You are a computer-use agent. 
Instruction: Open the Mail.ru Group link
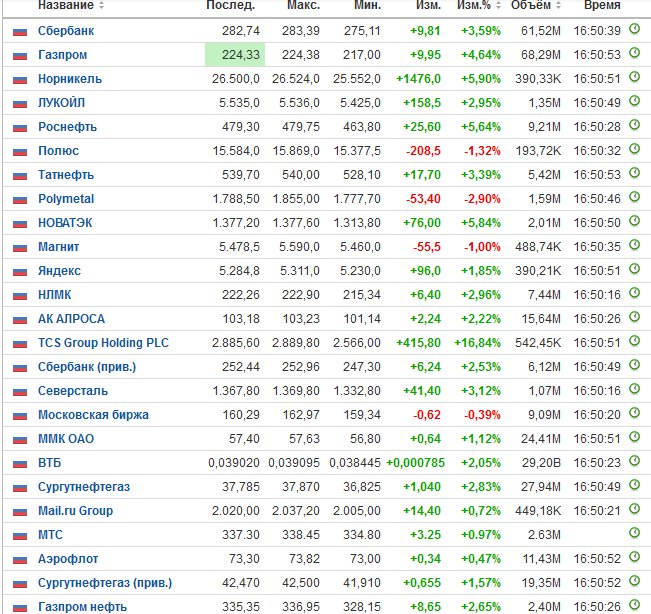tap(75, 511)
